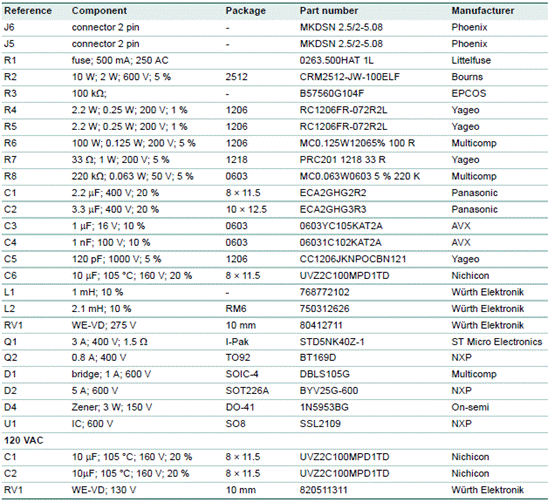Click part number B57560G104F
The width and height of the screenshot is (554, 502).
(332, 94)
